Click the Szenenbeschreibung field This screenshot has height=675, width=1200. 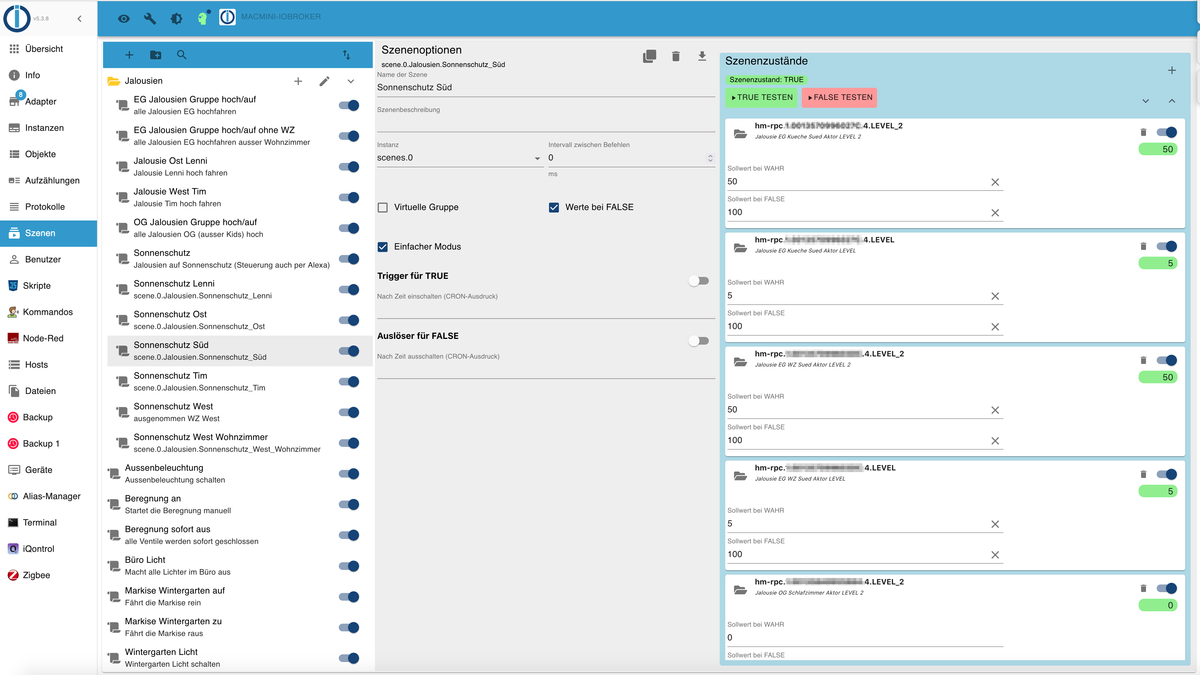point(546,123)
